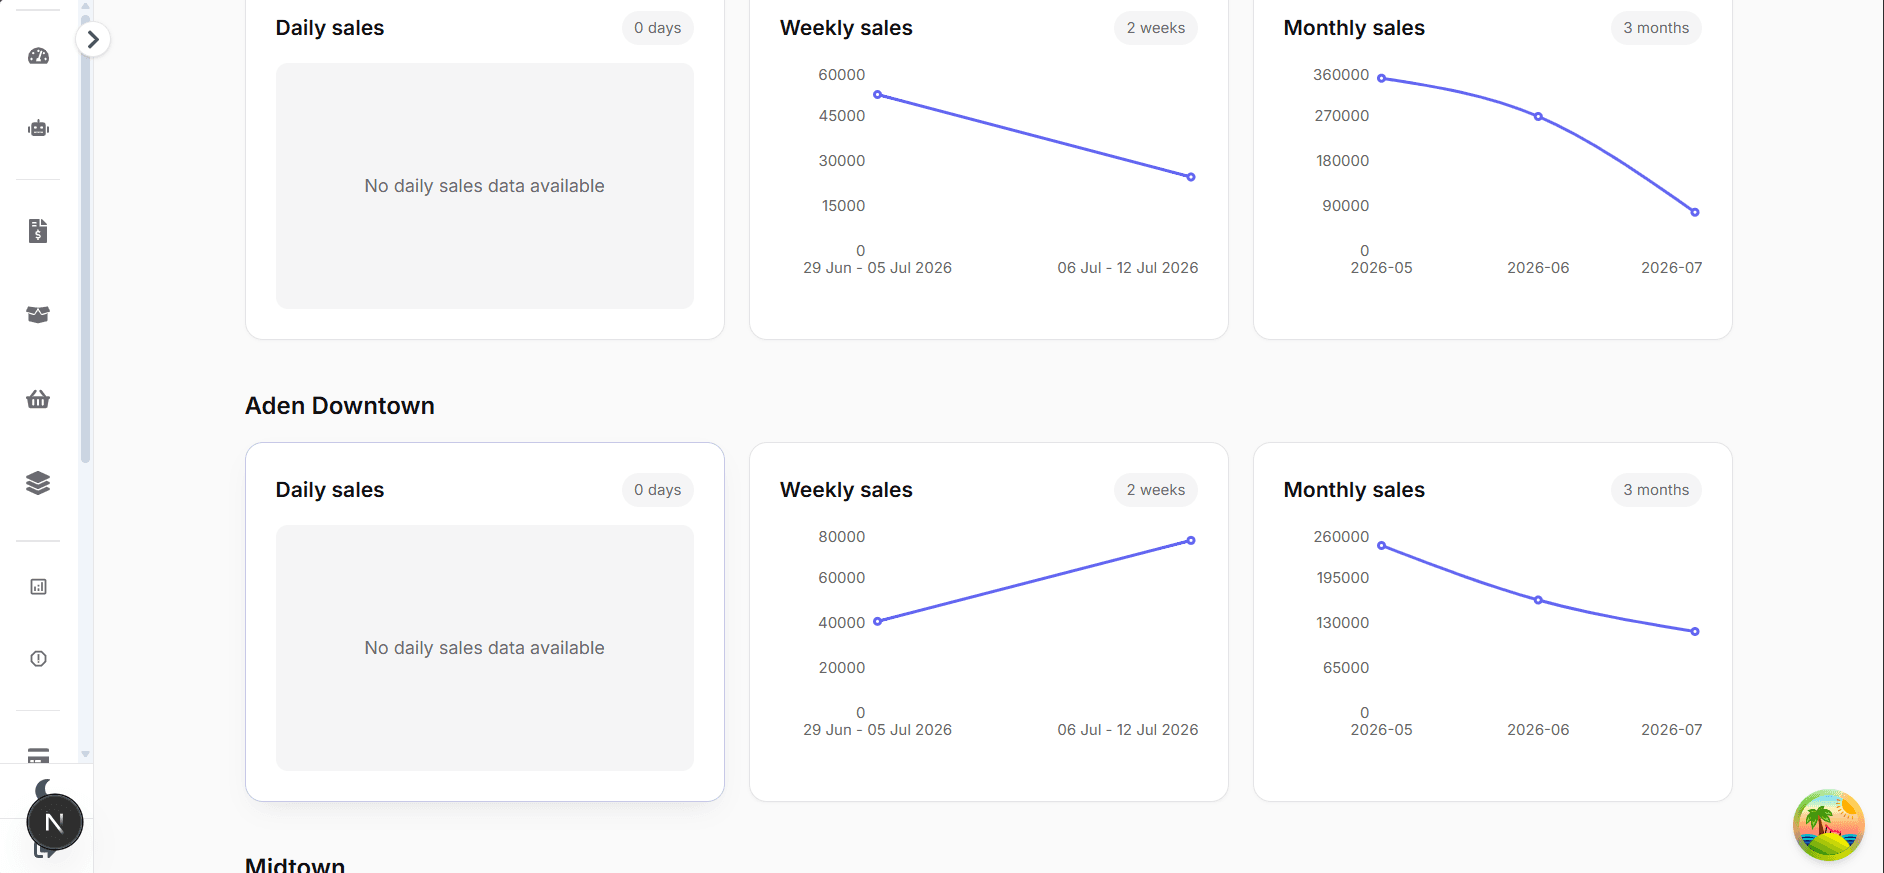
Task: Click top monthly chart's 2026-06 data point
Action: (x=1538, y=117)
